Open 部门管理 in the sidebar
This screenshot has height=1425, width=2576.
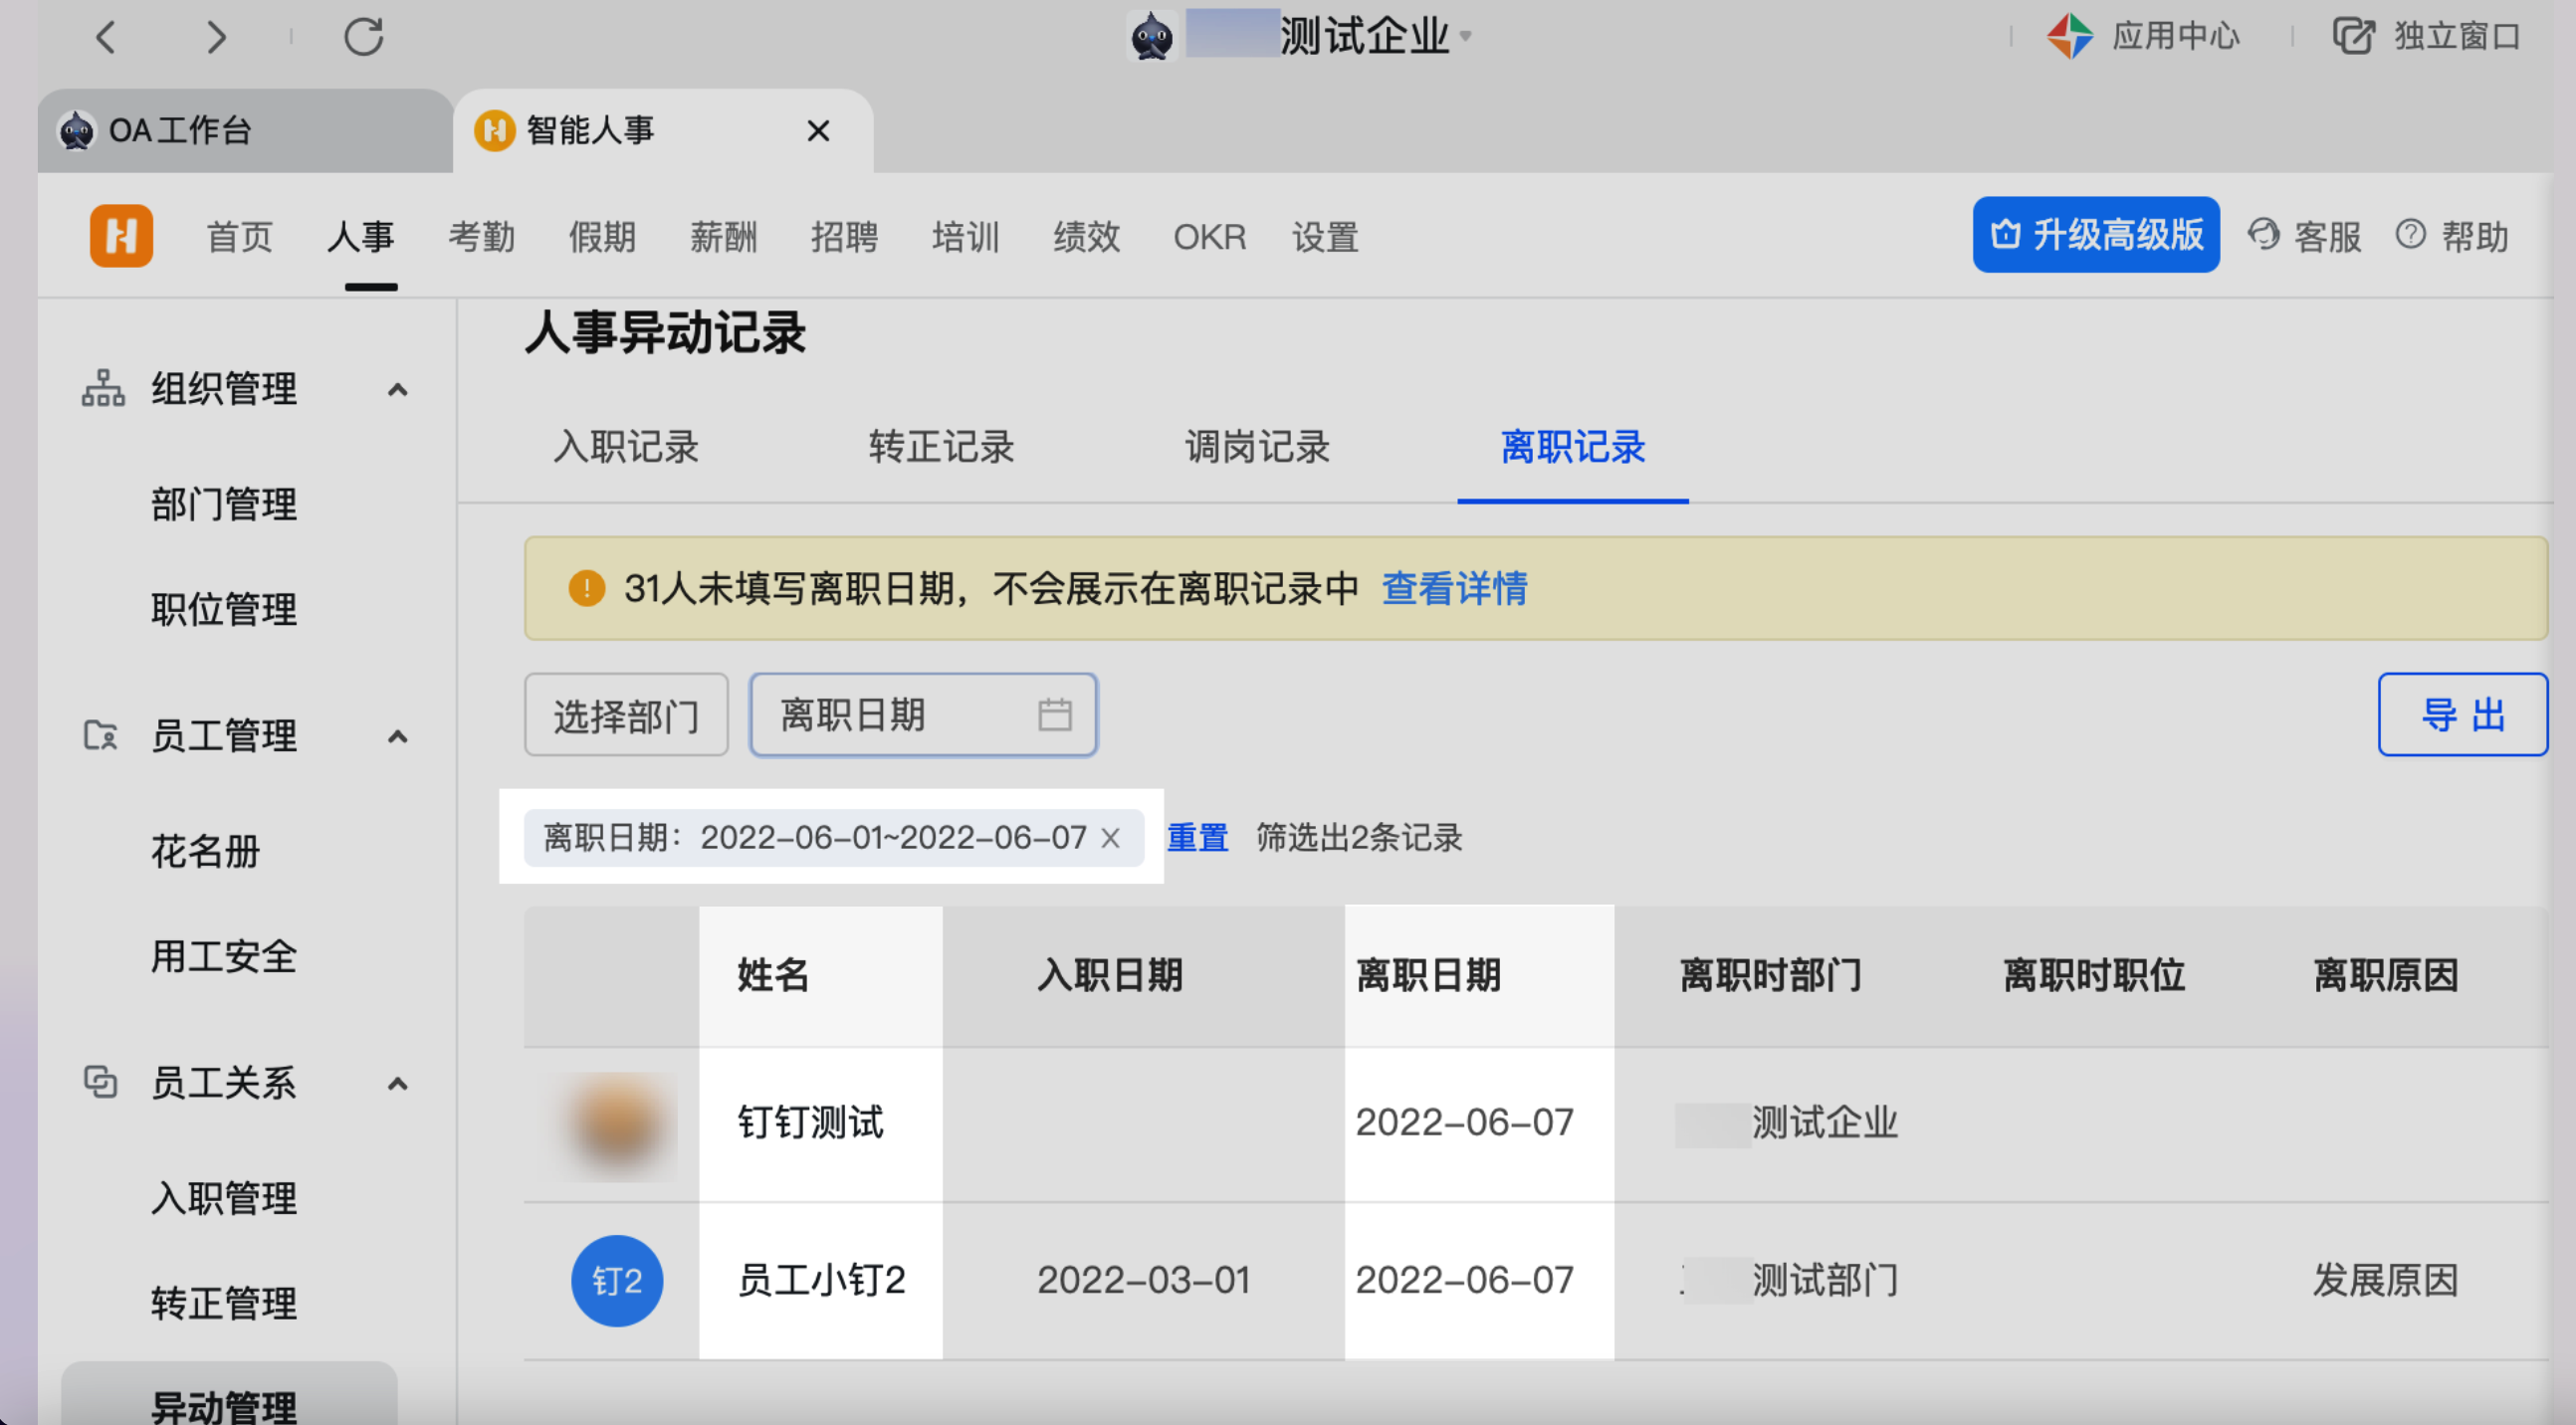[224, 504]
